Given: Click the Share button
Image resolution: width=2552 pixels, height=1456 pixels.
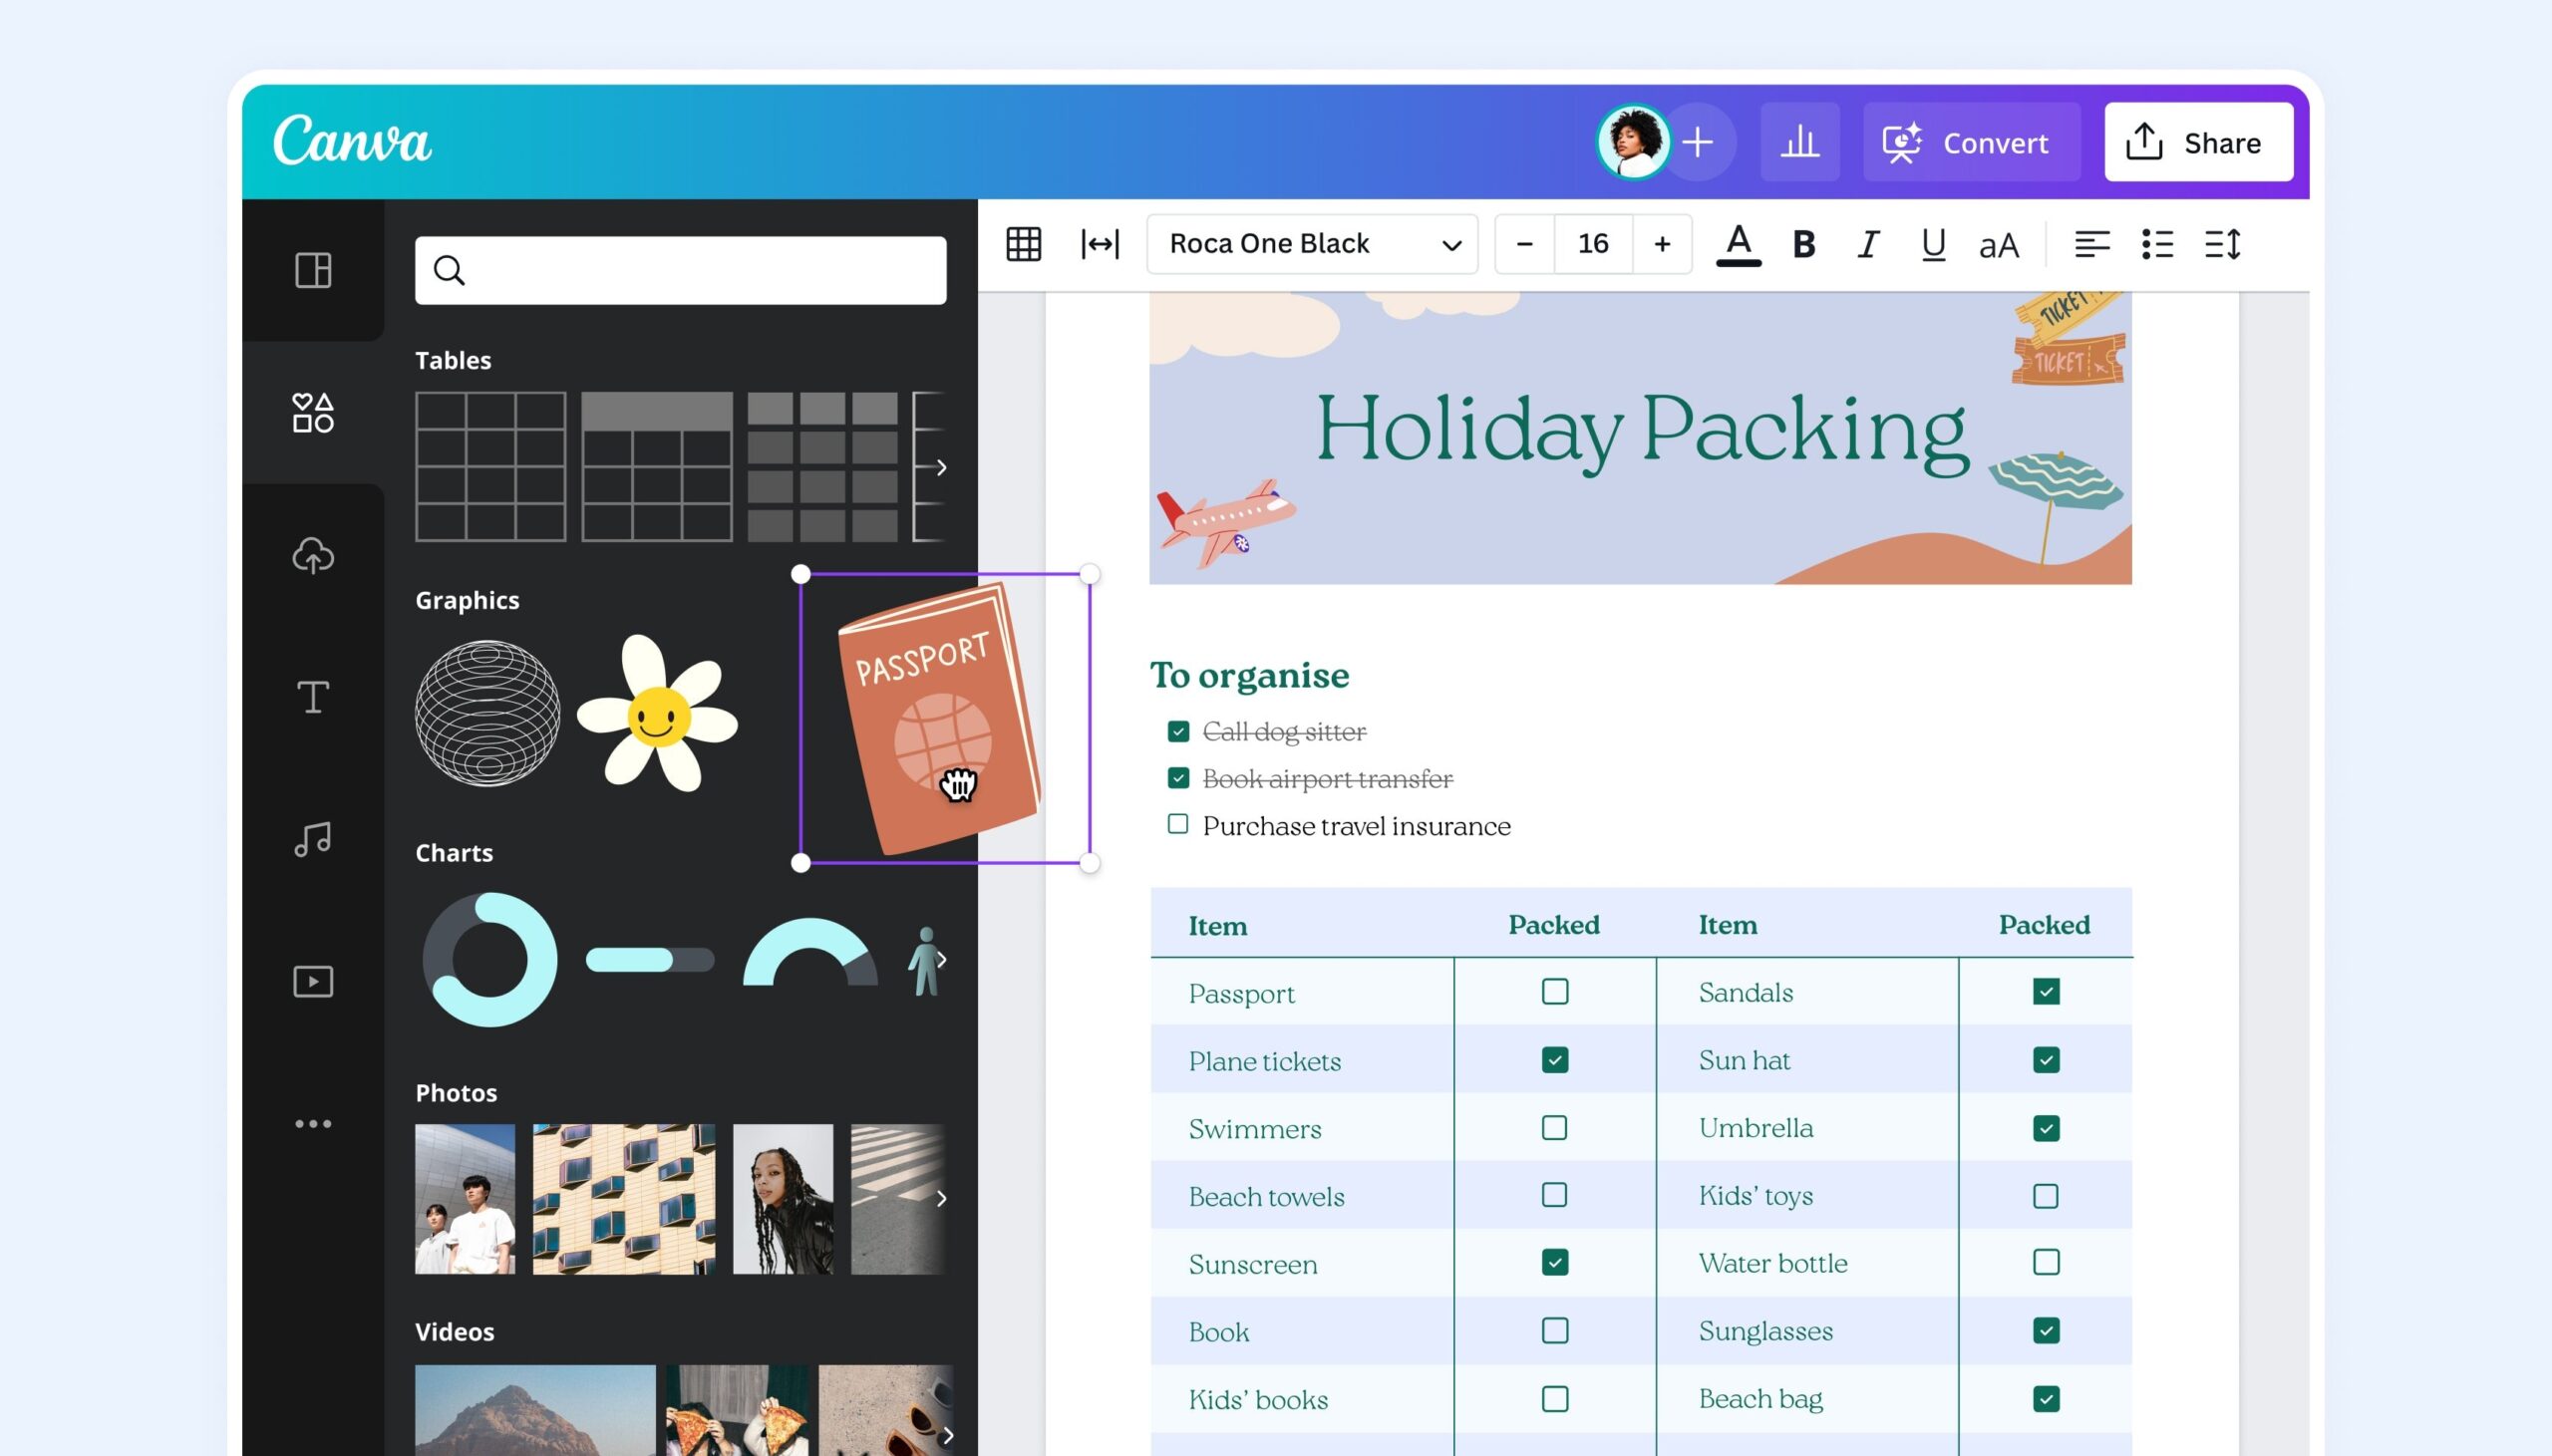Looking at the screenshot, I should pos(2198,141).
